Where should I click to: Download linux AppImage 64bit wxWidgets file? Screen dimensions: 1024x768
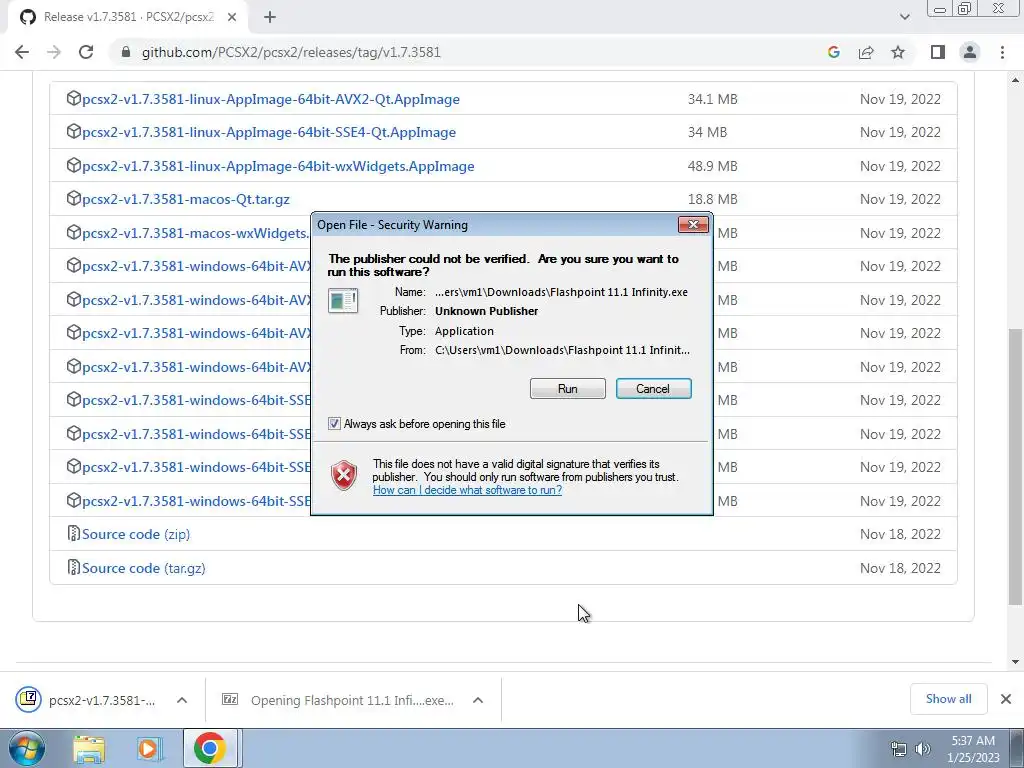coord(278,167)
